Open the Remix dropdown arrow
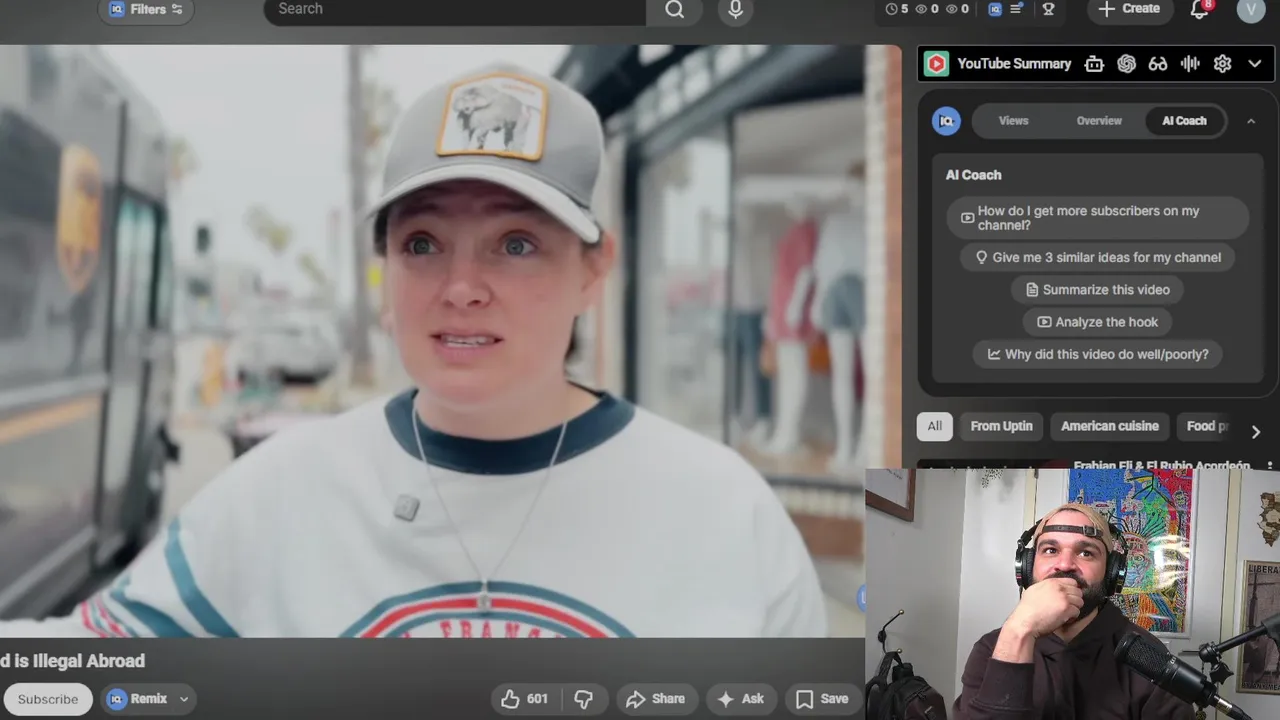1280x720 pixels. pyautogui.click(x=184, y=699)
